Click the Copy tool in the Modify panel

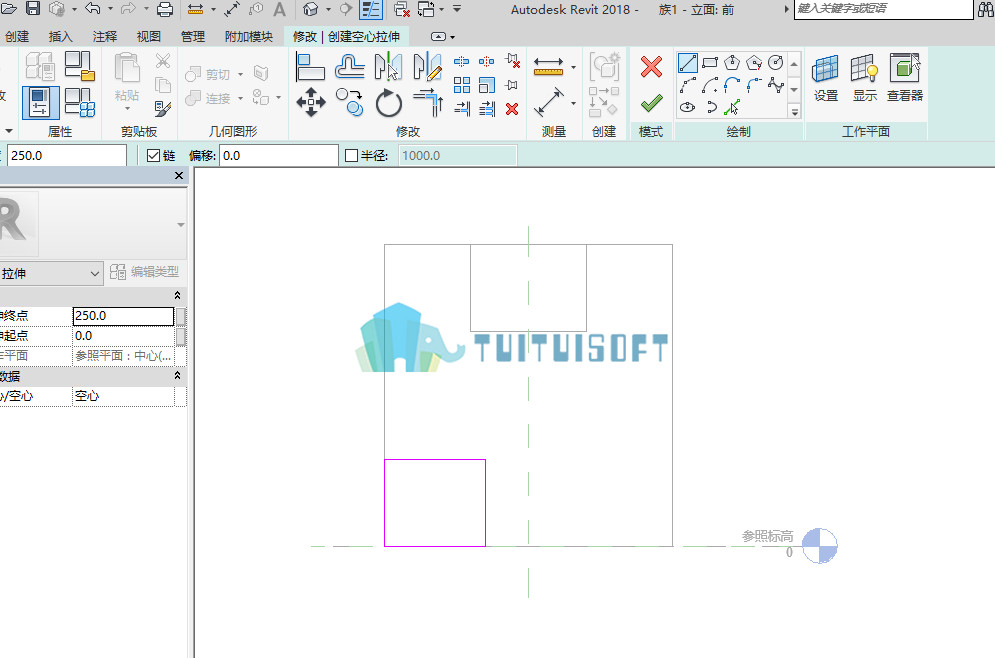click(x=350, y=102)
